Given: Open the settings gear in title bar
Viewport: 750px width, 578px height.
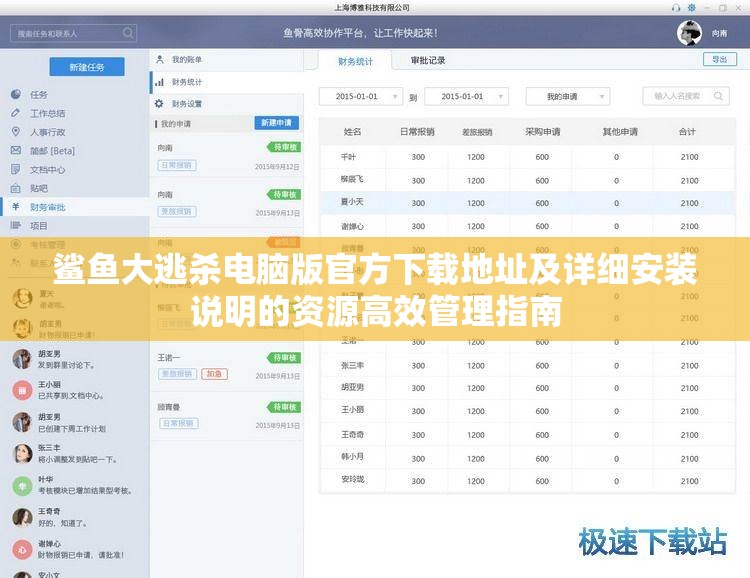Looking at the screenshot, I should [692, 8].
